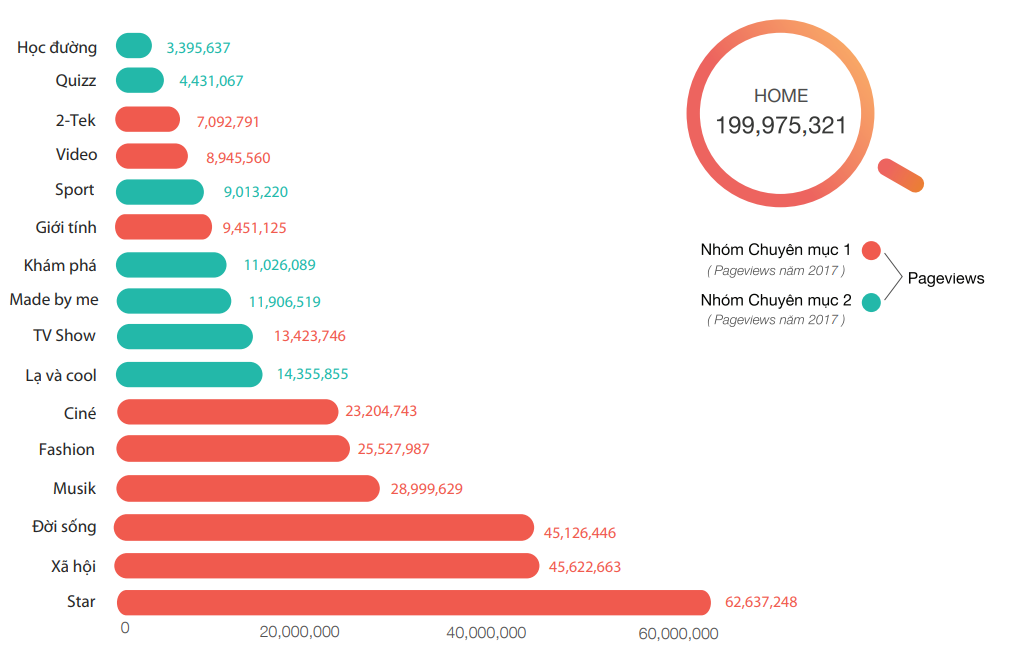Click the 62,637,248 value label
The image size is (1022, 645).
point(754,602)
